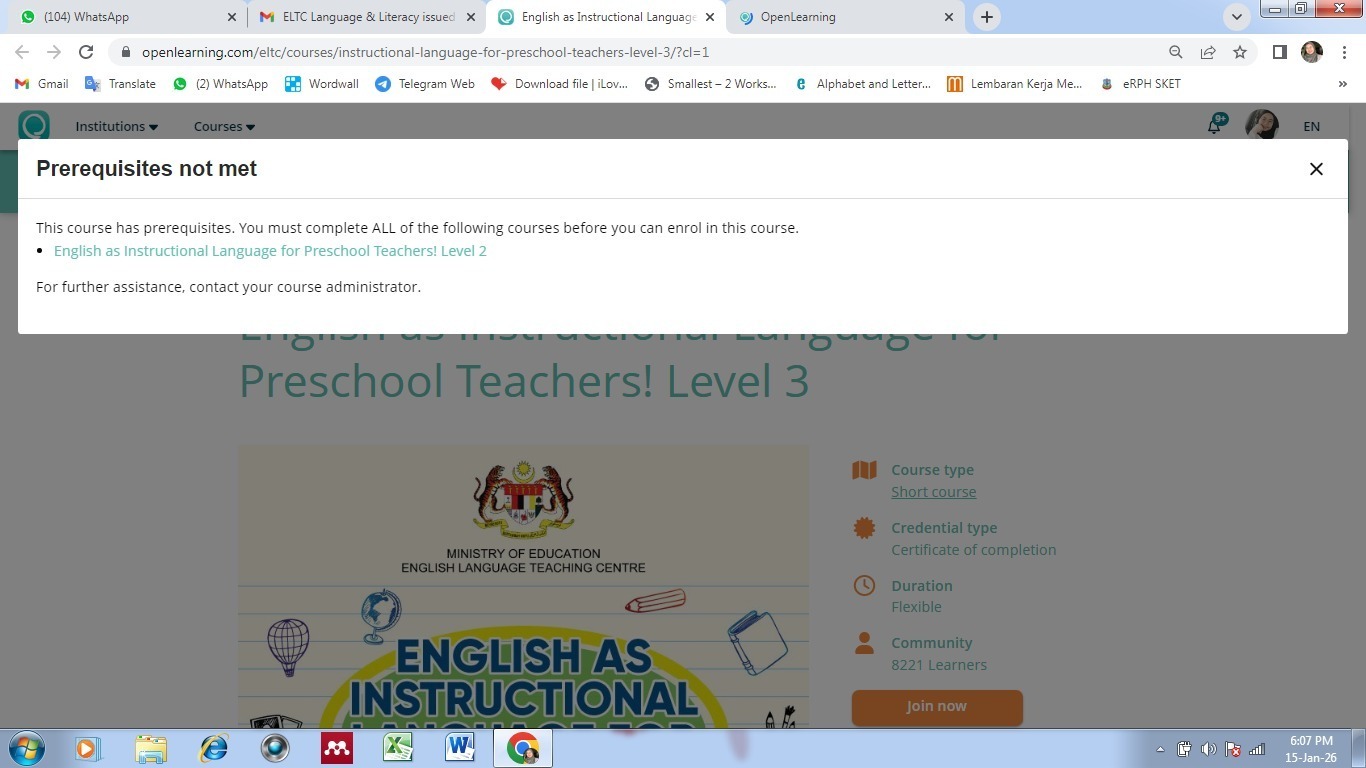Open the Gmail bookmark

pos(42,84)
